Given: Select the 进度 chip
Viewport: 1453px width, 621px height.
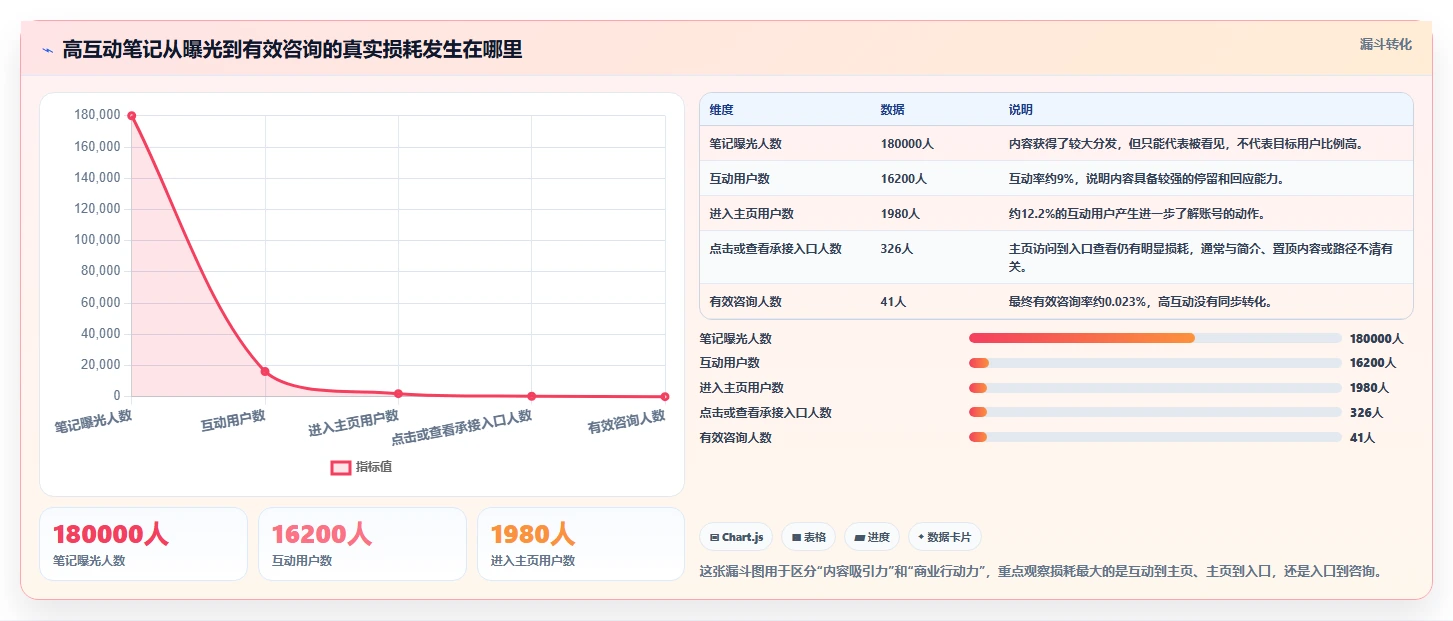Looking at the screenshot, I should pos(872,537).
